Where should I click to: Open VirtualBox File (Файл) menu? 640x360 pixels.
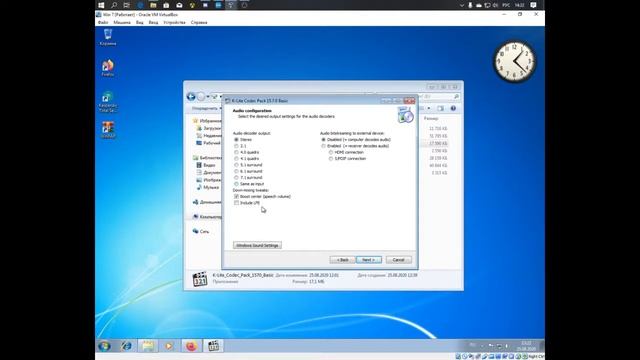pos(103,22)
